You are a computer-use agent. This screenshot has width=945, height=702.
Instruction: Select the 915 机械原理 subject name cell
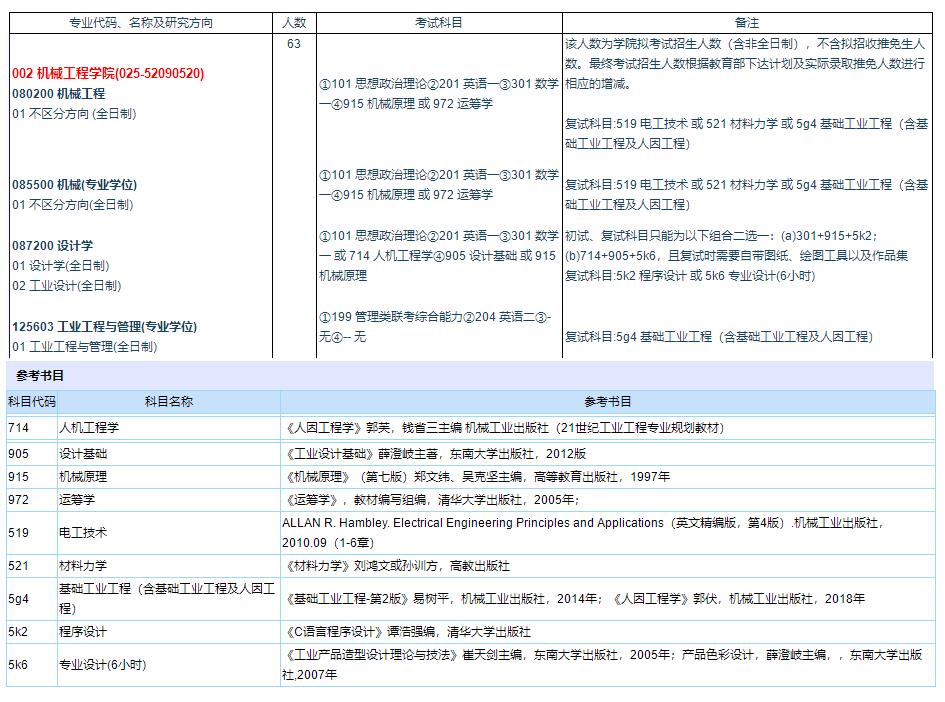pos(83,477)
